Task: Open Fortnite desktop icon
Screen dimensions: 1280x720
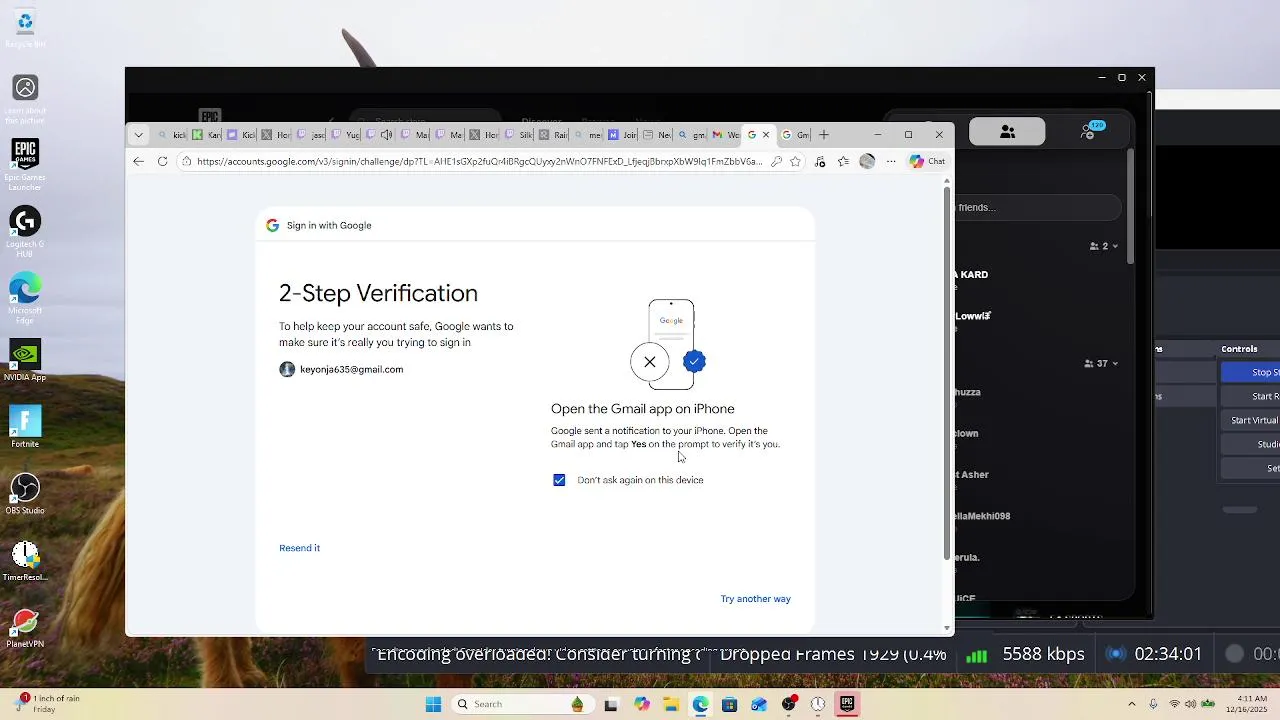Action: pyautogui.click(x=25, y=428)
